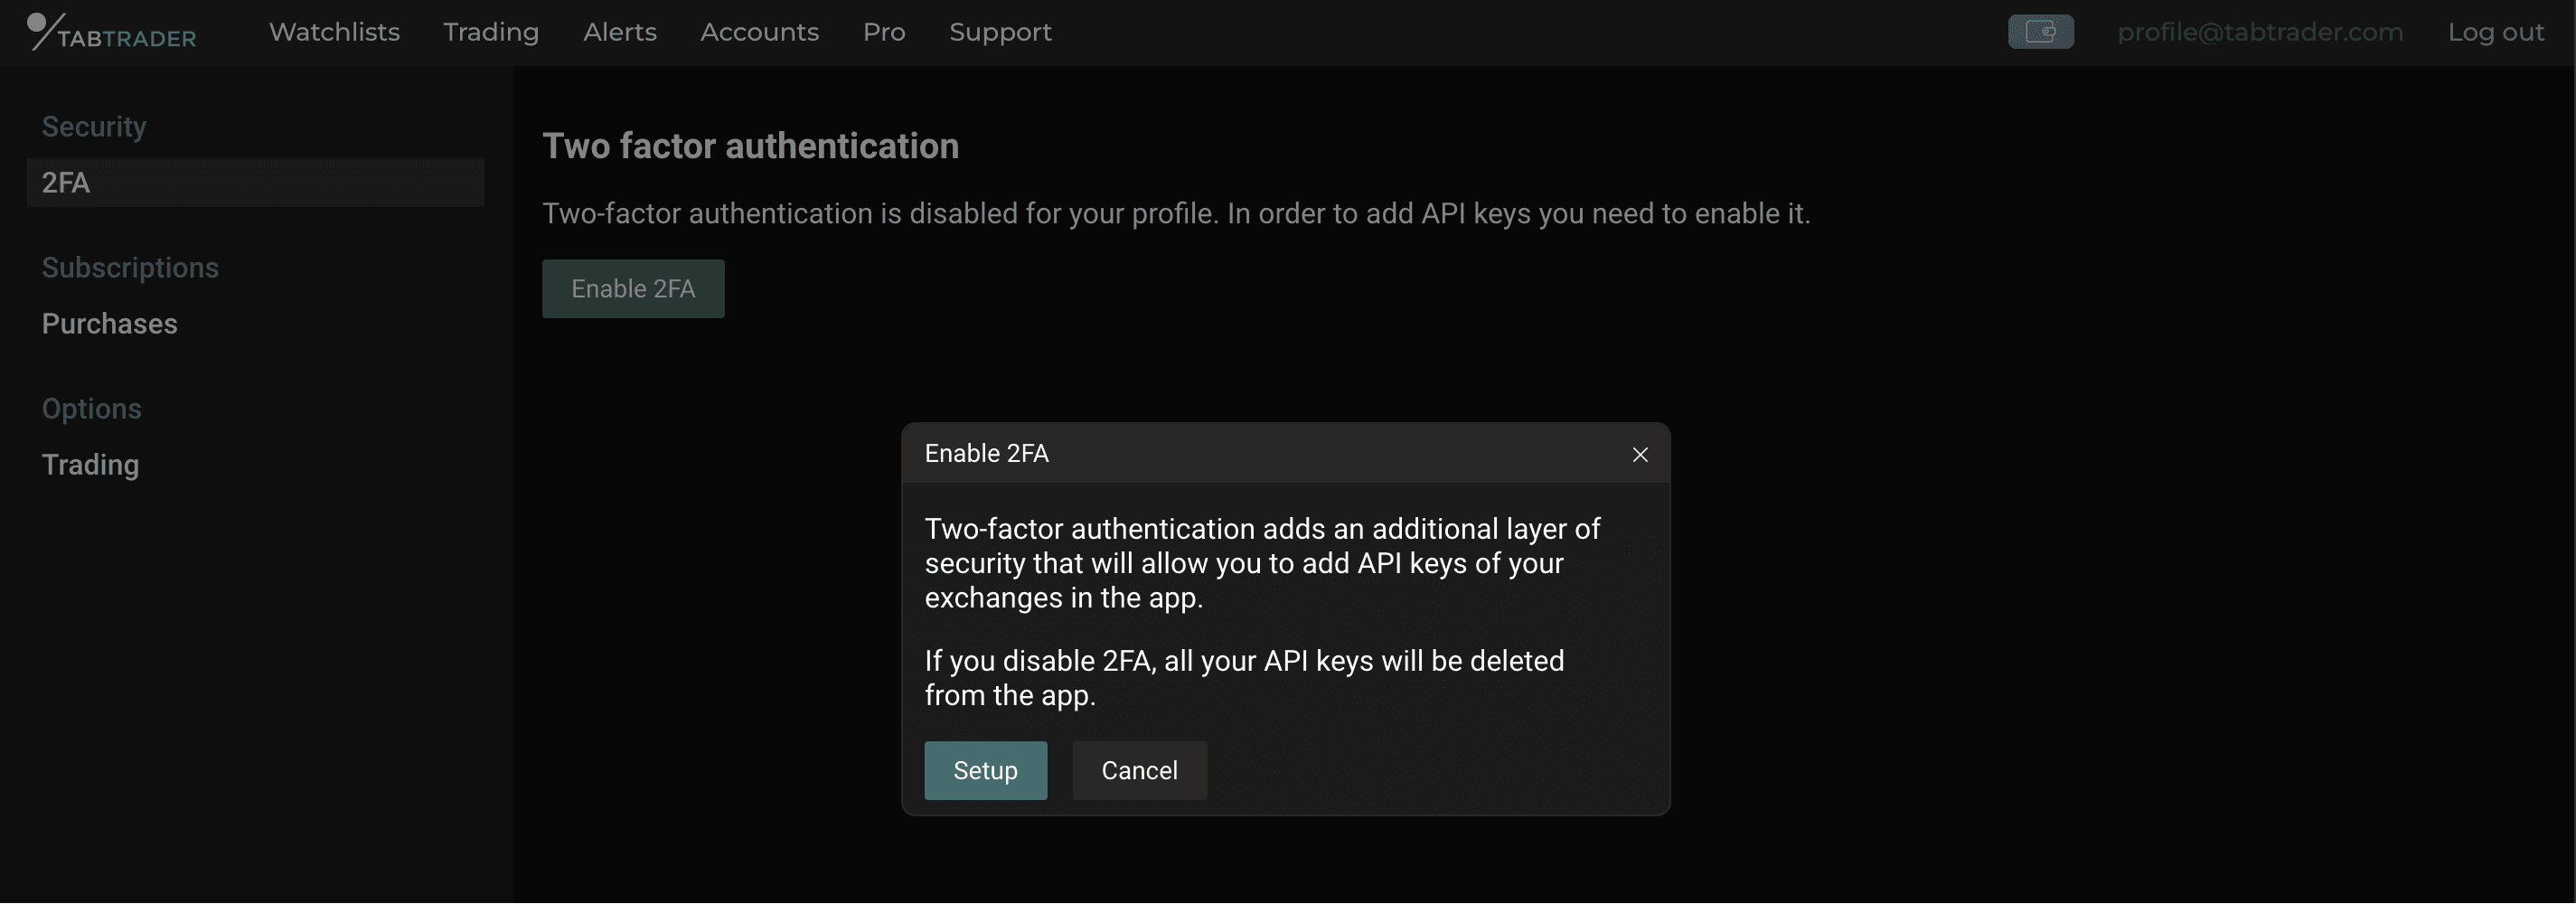Open the Alerts page
Screen dimensions: 2576x904
coord(620,32)
